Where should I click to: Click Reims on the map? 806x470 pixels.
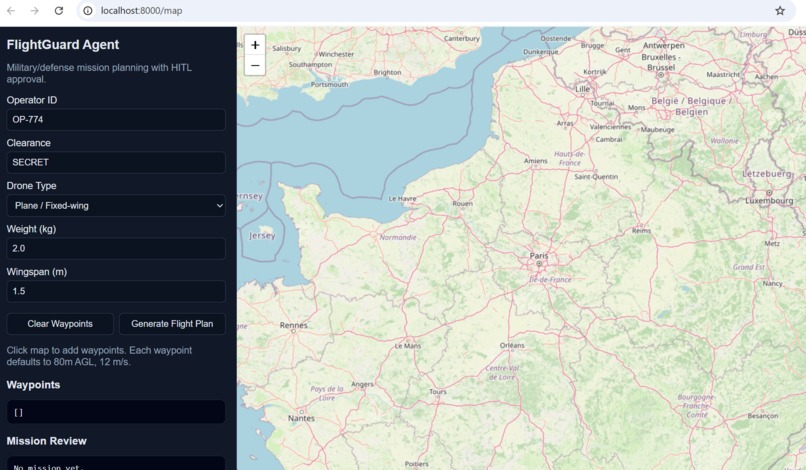pos(642,230)
